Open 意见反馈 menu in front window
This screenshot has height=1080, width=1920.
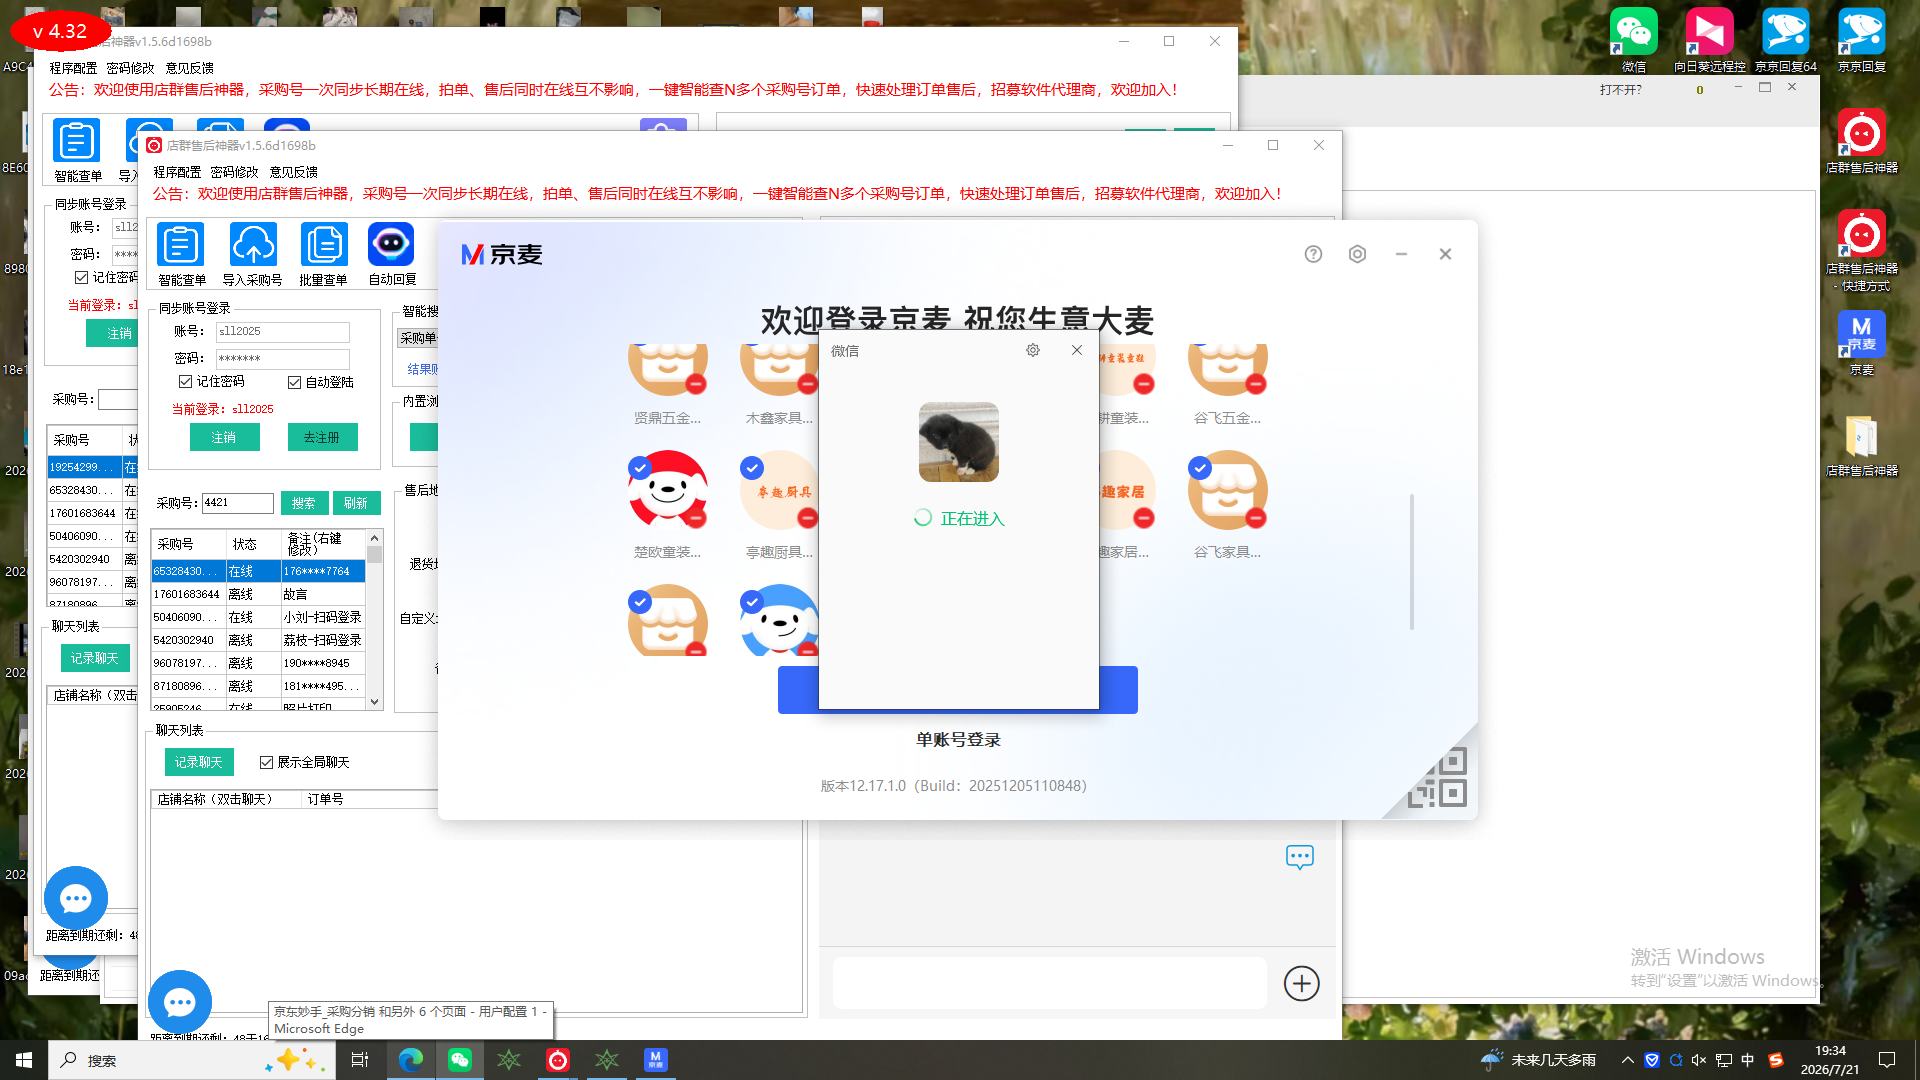point(293,172)
